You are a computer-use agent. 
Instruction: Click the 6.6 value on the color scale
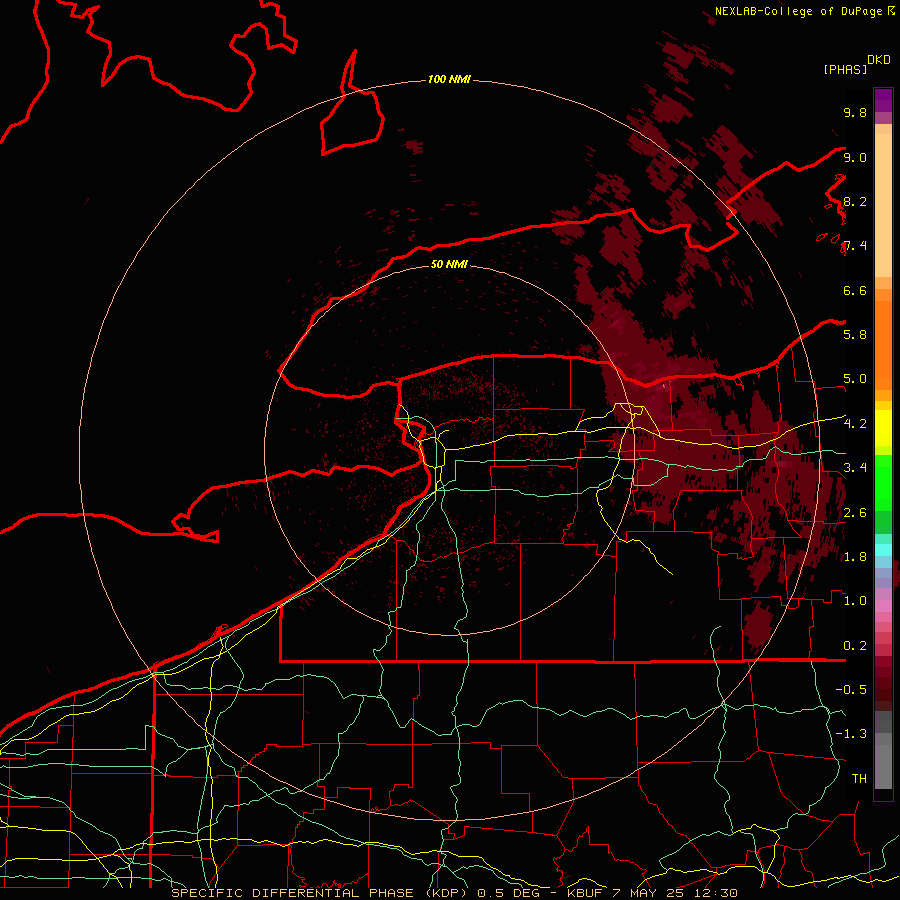pos(855,290)
